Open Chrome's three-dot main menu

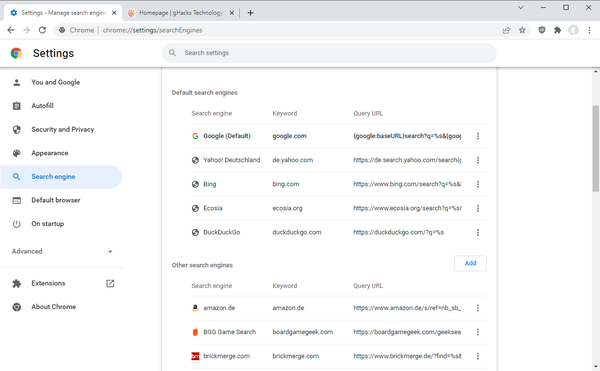click(x=589, y=30)
